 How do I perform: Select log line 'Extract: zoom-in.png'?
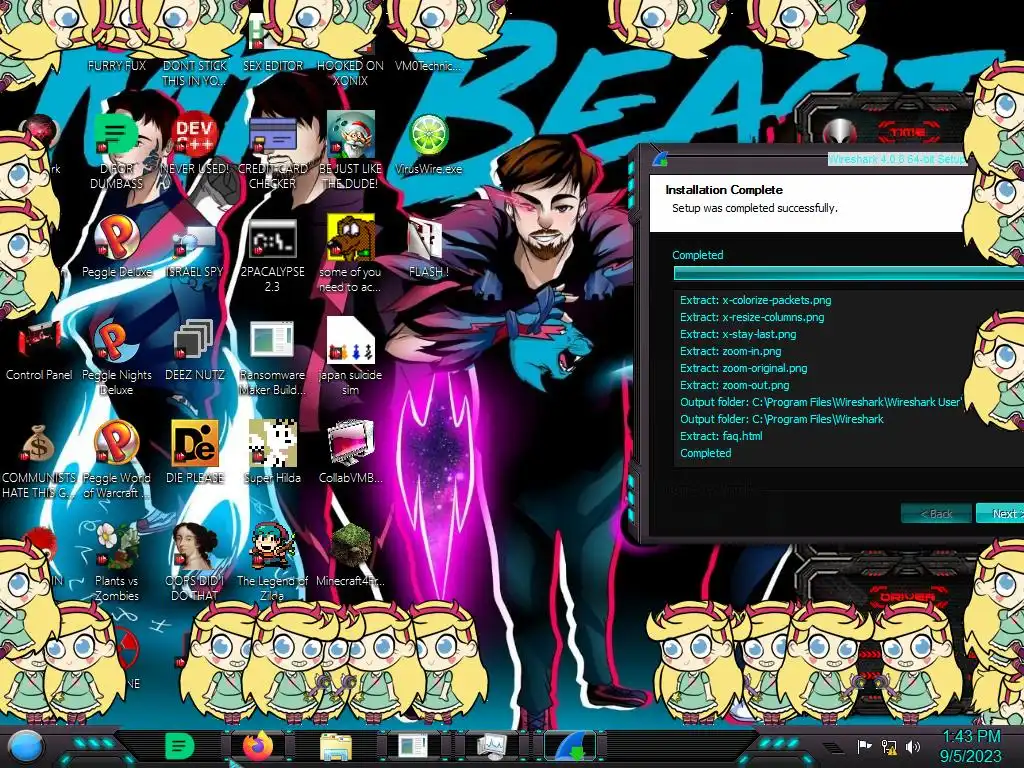[x=730, y=351]
